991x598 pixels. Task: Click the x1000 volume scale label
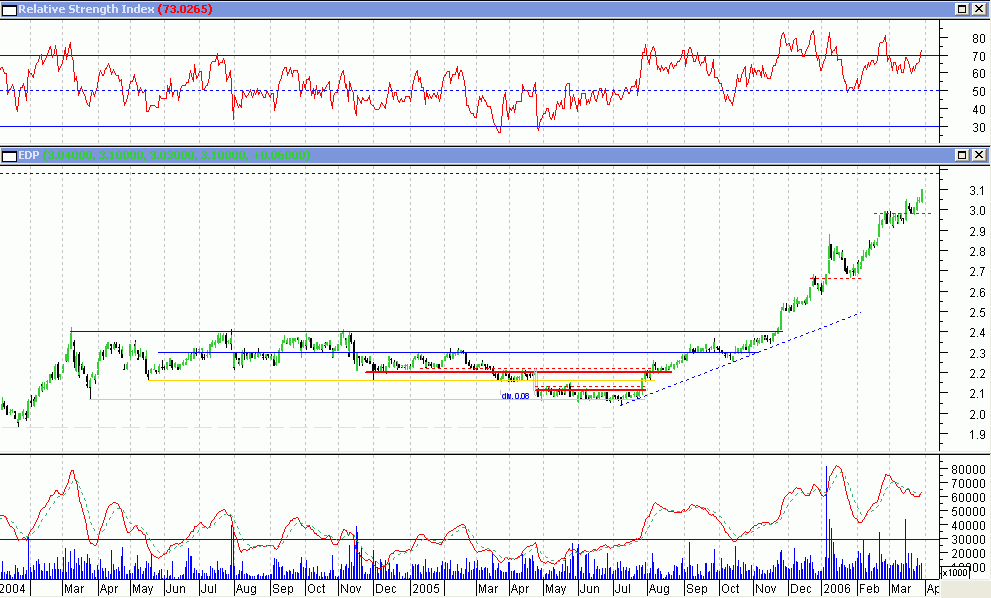(954, 573)
